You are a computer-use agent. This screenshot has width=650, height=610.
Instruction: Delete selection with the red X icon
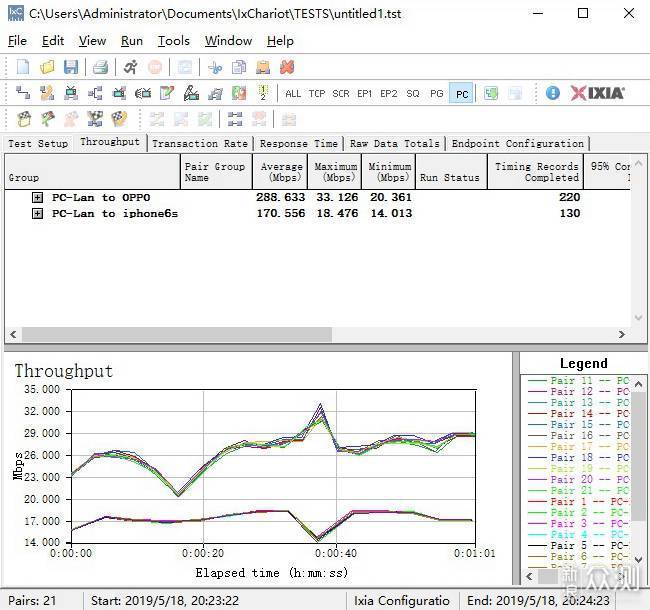coord(287,67)
